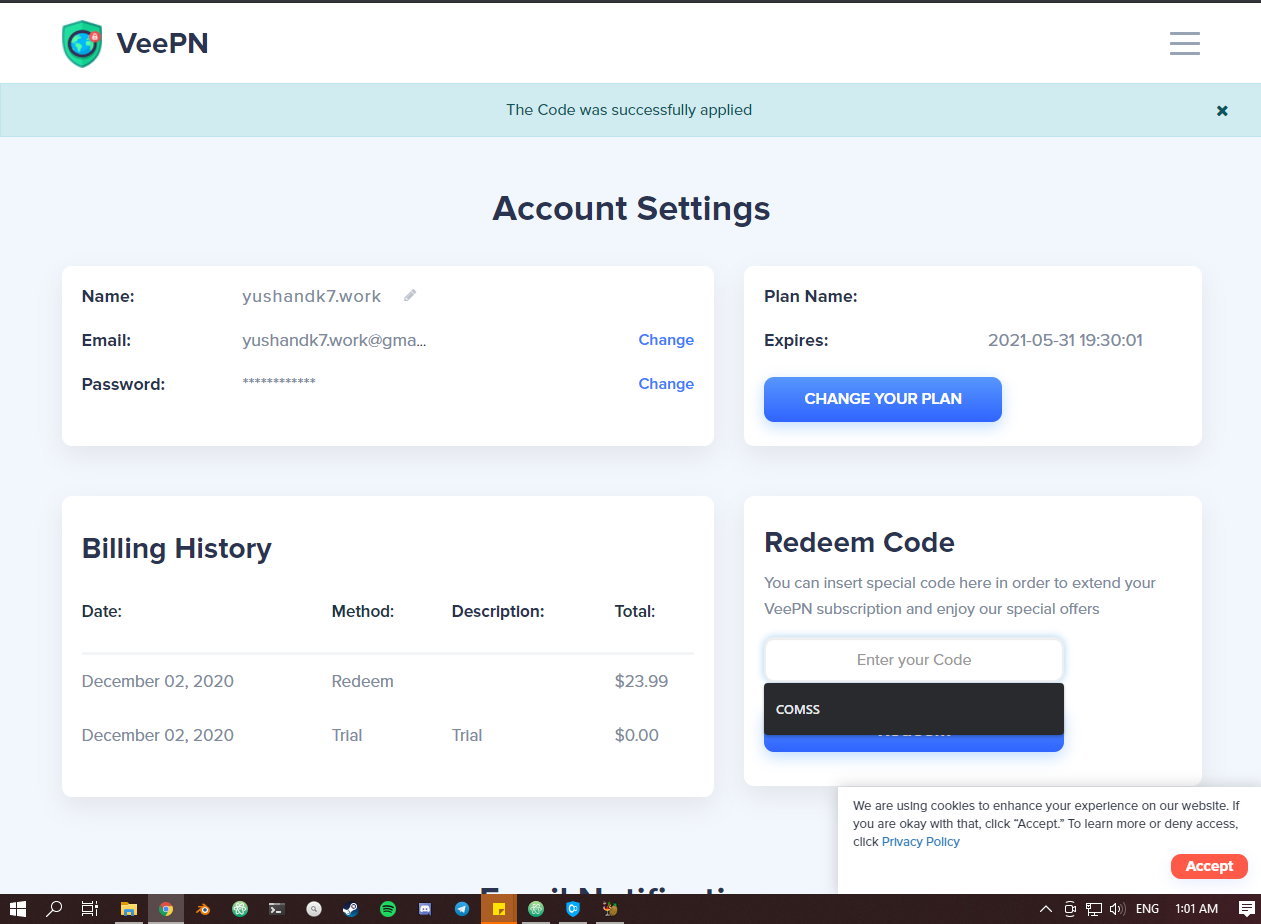Open Telegram from the taskbar
The image size is (1261, 924).
pyautogui.click(x=462, y=909)
